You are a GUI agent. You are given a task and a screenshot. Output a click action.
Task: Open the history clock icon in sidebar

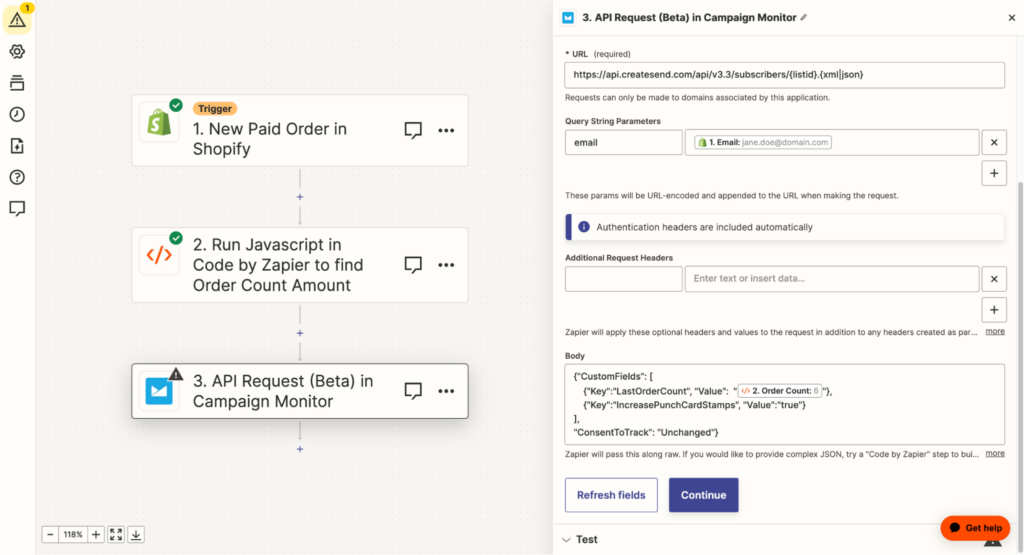17,114
